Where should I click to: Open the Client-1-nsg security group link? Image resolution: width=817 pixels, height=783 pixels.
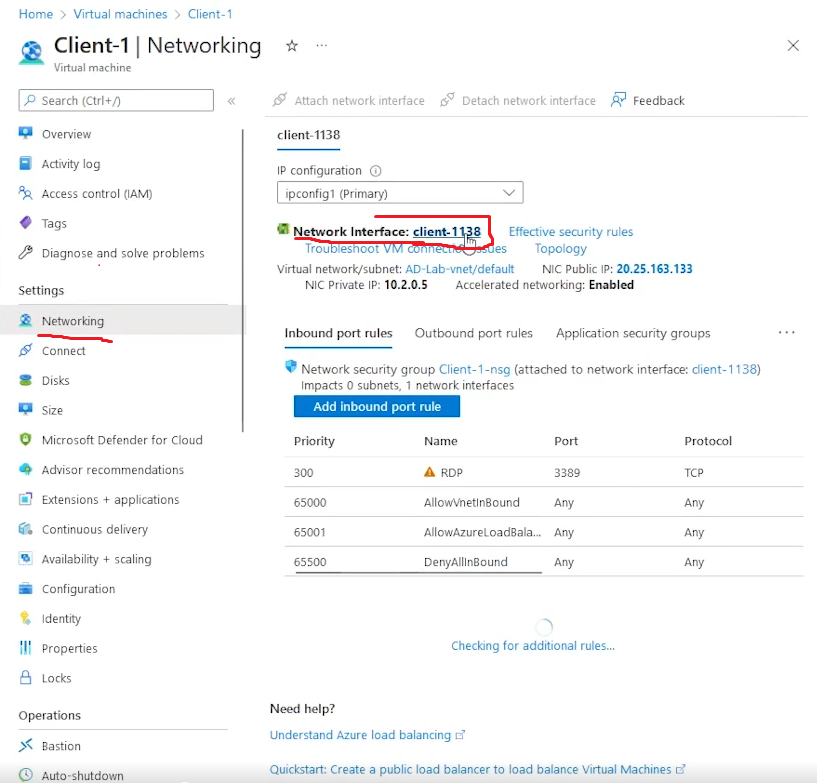pyautogui.click(x=474, y=369)
